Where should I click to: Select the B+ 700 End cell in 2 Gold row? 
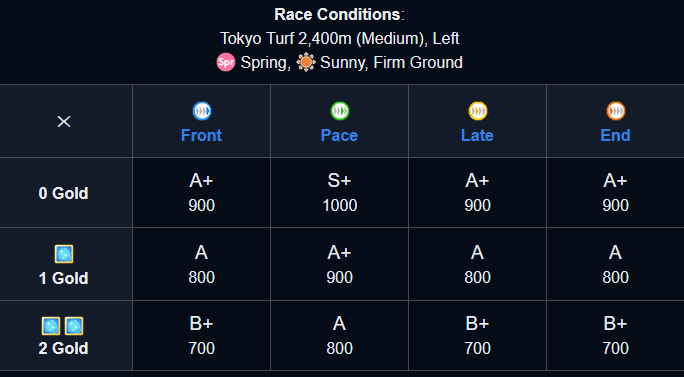[615, 336]
